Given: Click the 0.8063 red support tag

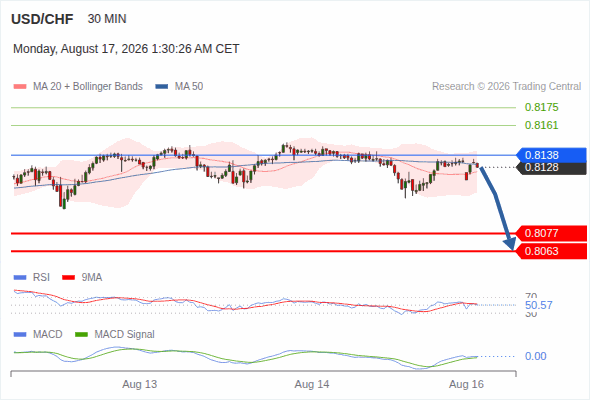Looking at the screenshot, I should tap(551, 251).
